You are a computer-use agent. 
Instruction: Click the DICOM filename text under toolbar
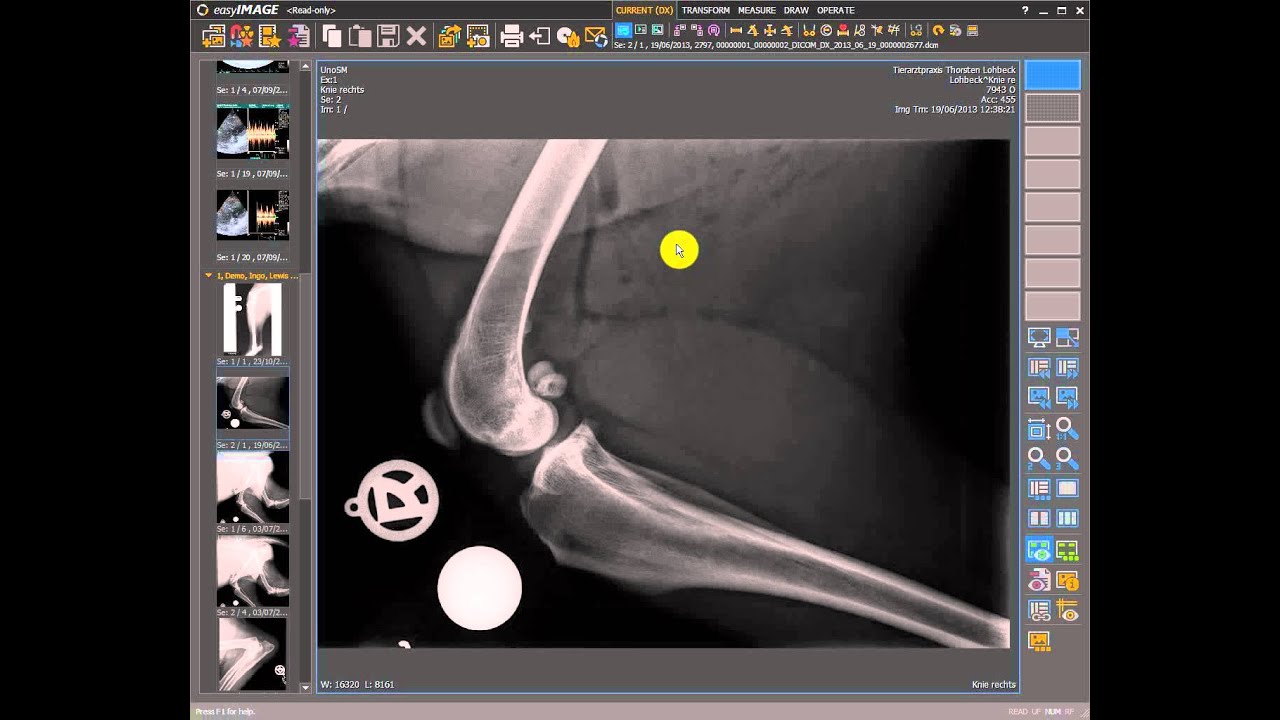point(776,46)
